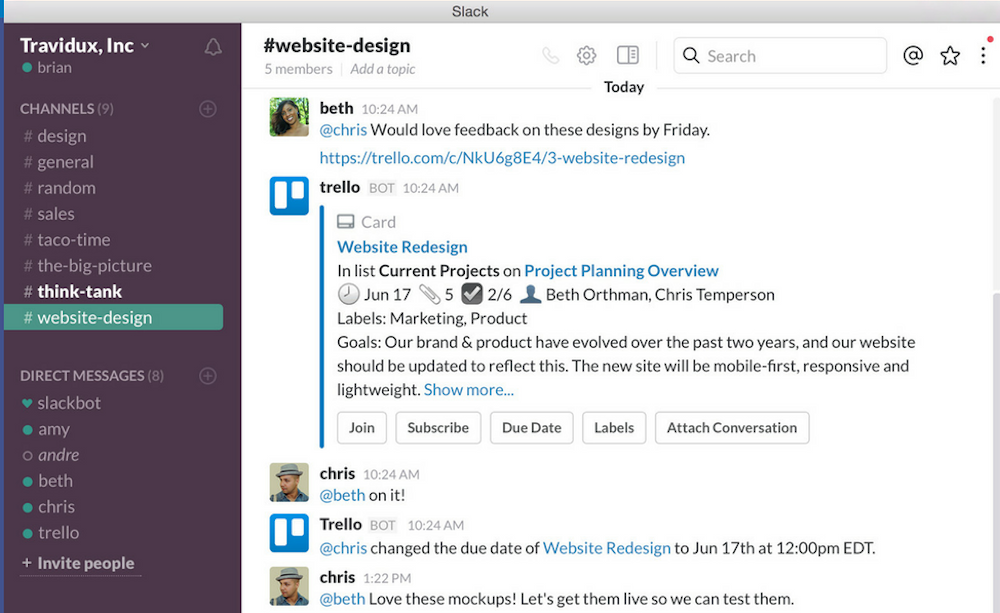Open channel settings gear icon

pos(587,55)
